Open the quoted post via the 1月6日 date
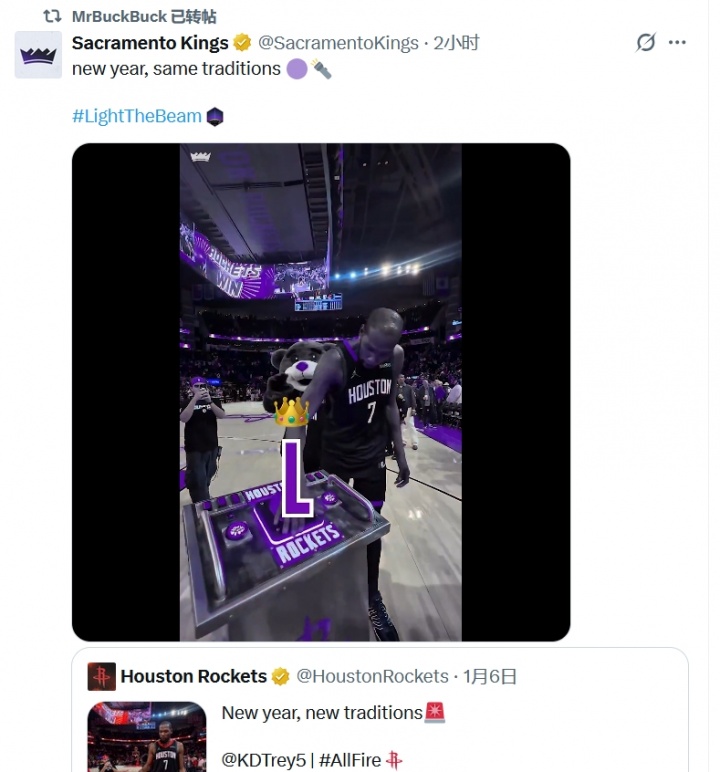This screenshot has width=720, height=772. tap(490, 677)
